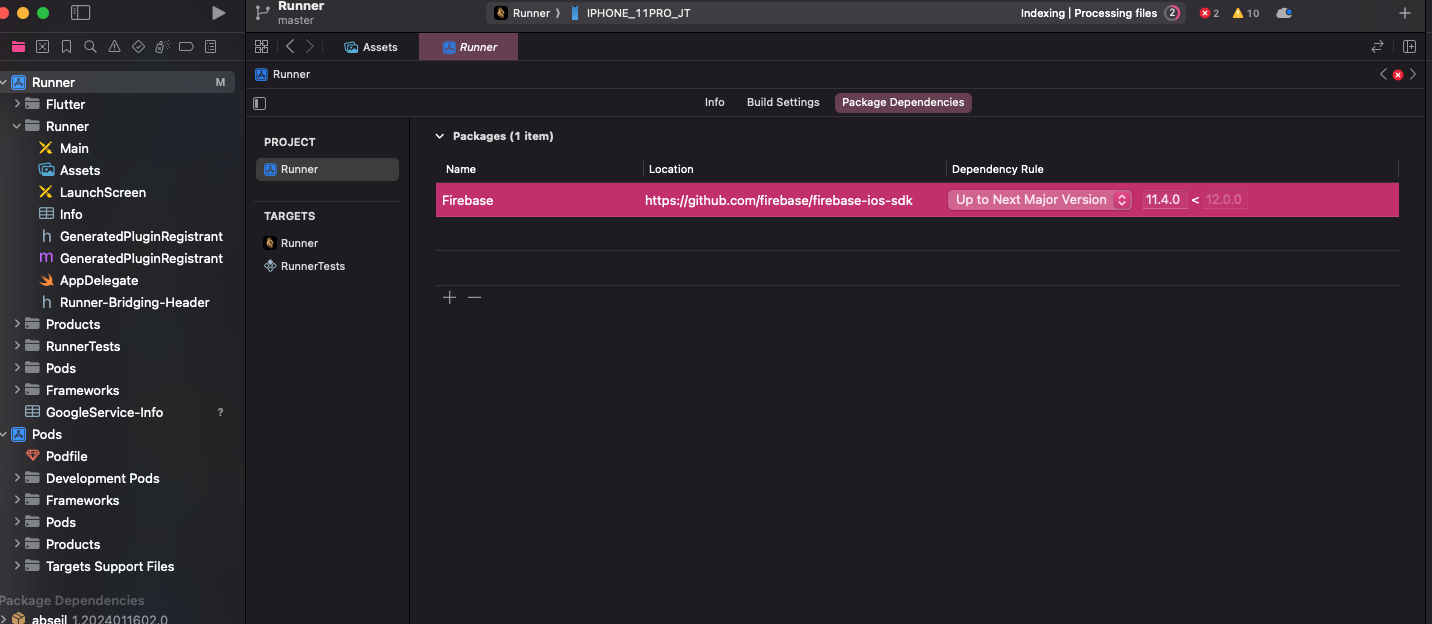Image resolution: width=1432 pixels, height=624 pixels.
Task: Click the Run play button
Action: pos(219,13)
